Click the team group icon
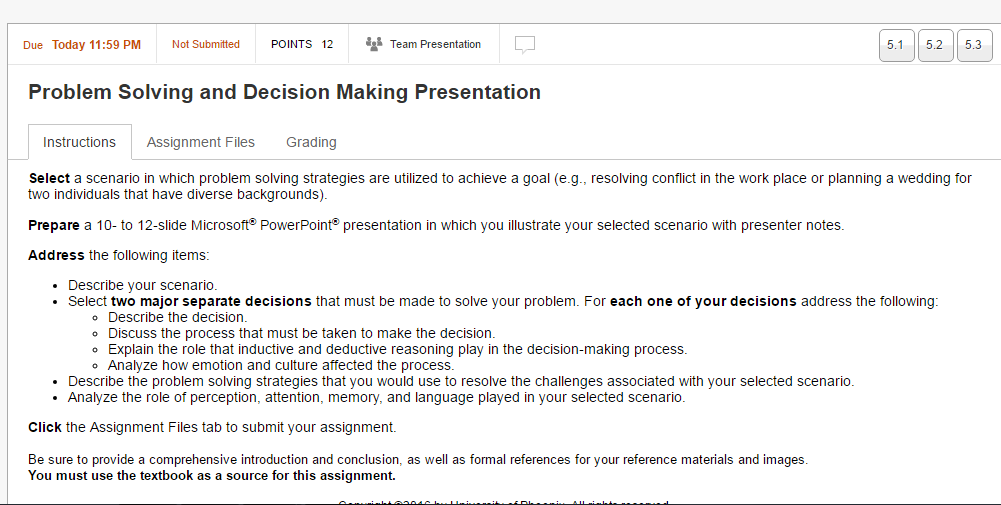Viewport: 1001px width, 505px height. pyautogui.click(x=375, y=44)
